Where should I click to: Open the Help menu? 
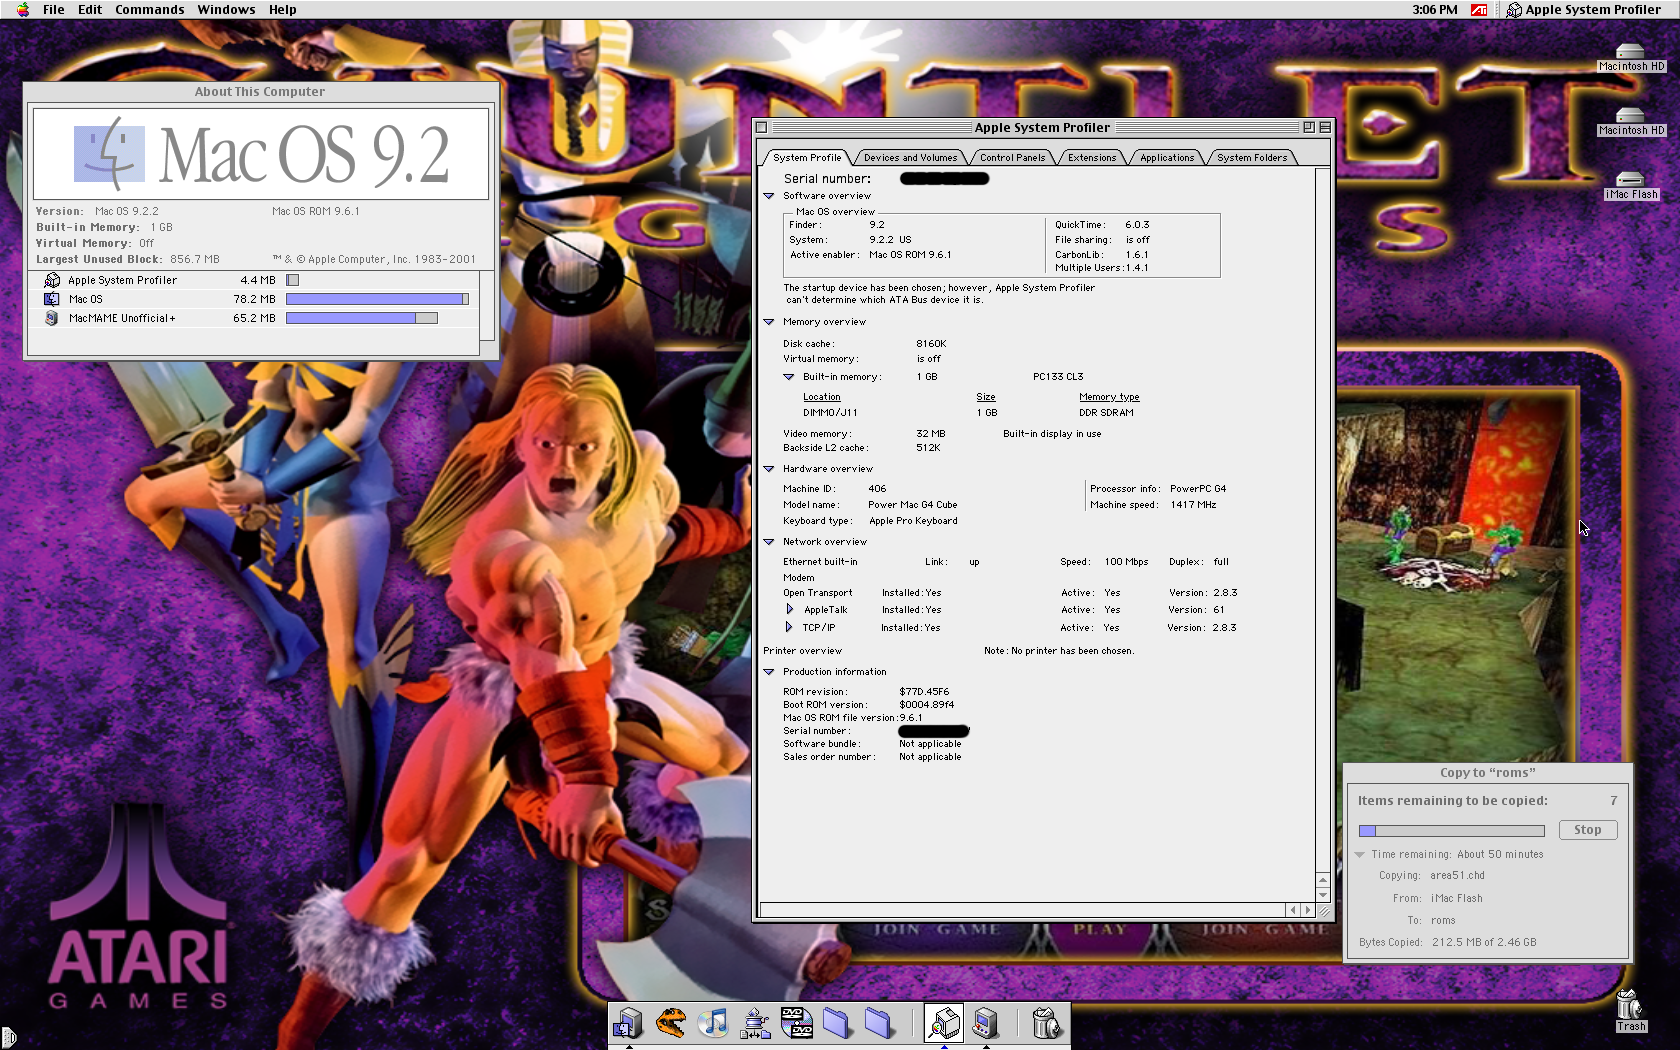[283, 9]
